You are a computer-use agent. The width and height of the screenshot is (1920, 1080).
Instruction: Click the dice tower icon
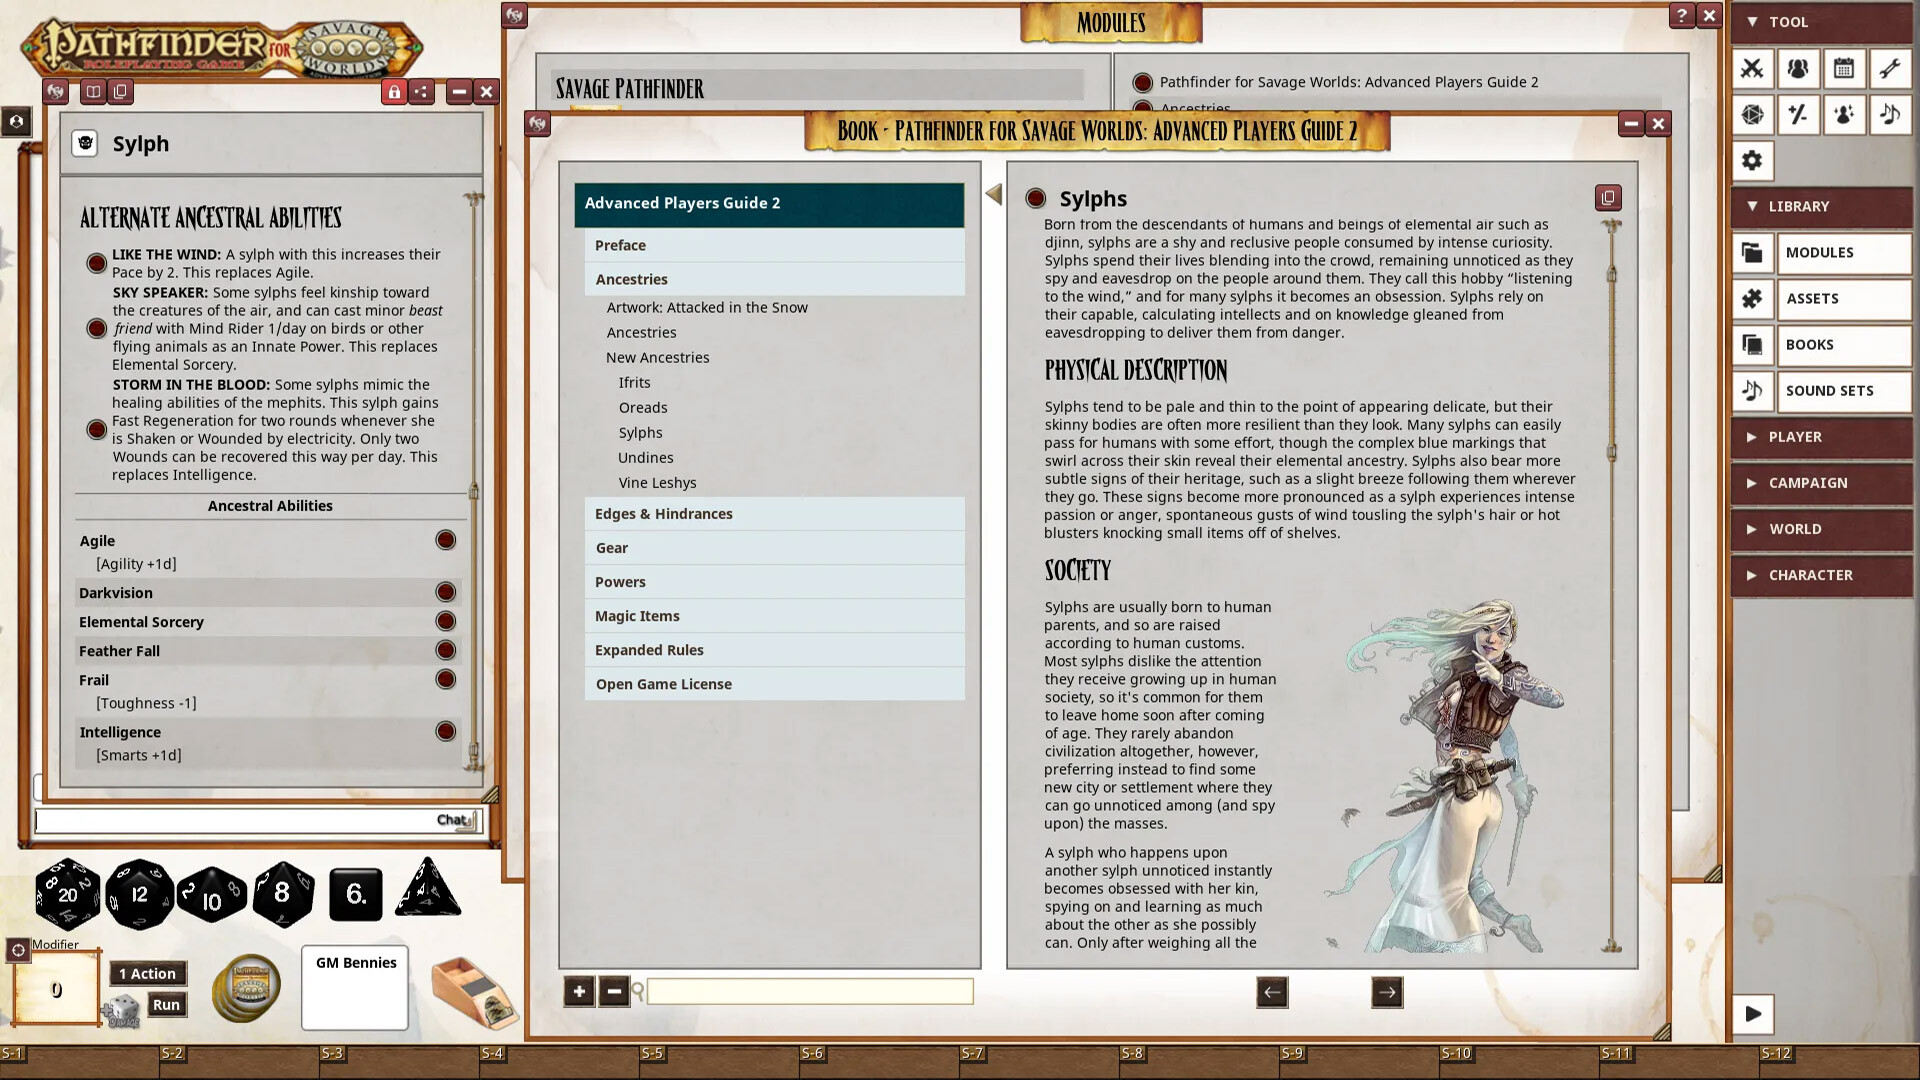point(475,992)
